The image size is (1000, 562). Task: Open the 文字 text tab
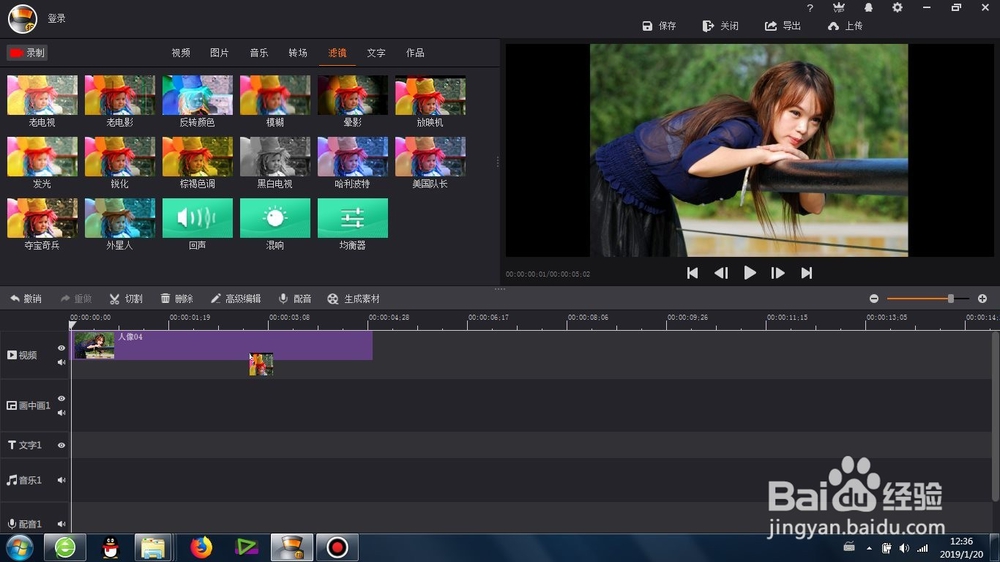376,53
